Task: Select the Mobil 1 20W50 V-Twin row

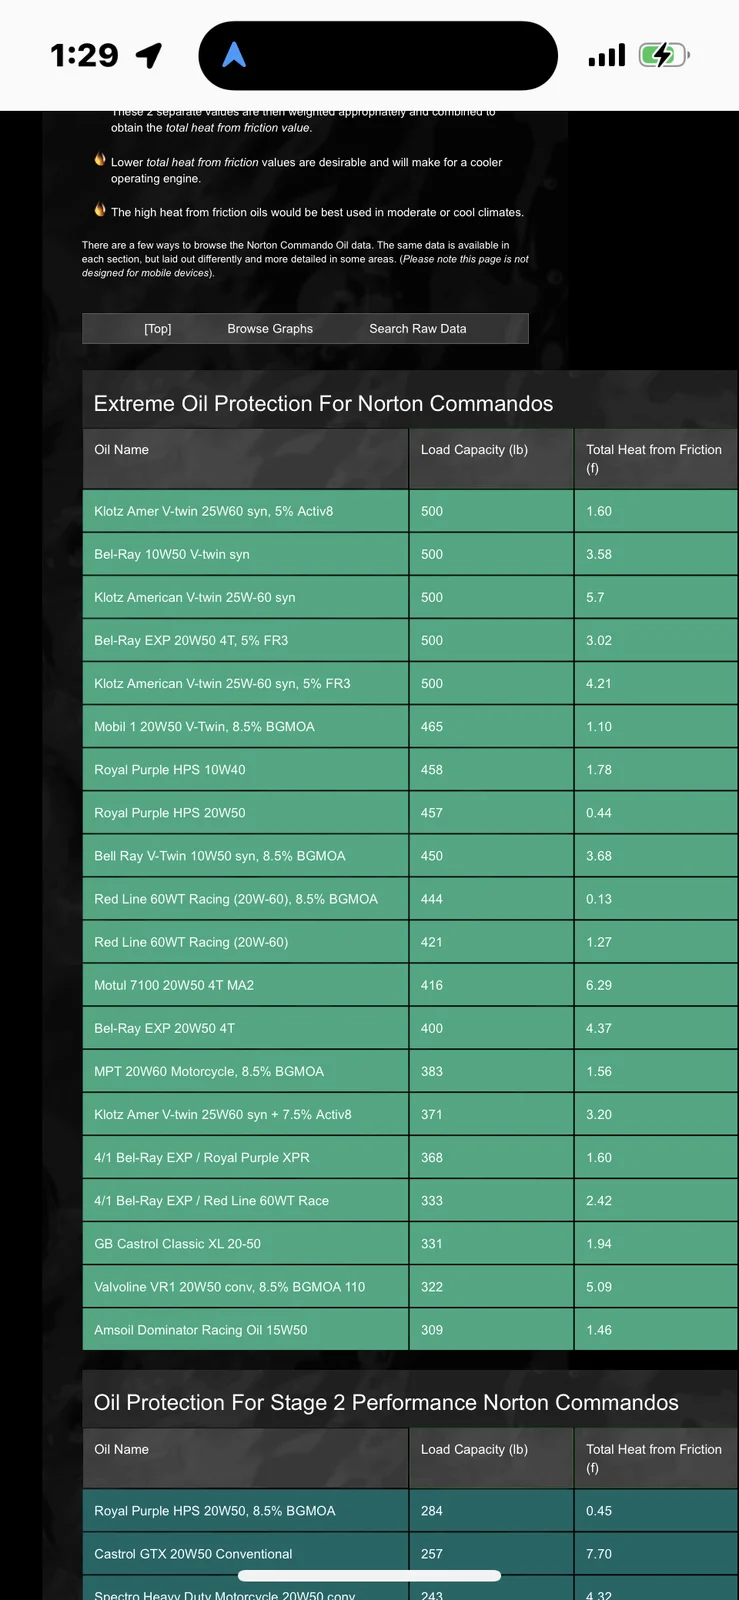Action: point(204,727)
